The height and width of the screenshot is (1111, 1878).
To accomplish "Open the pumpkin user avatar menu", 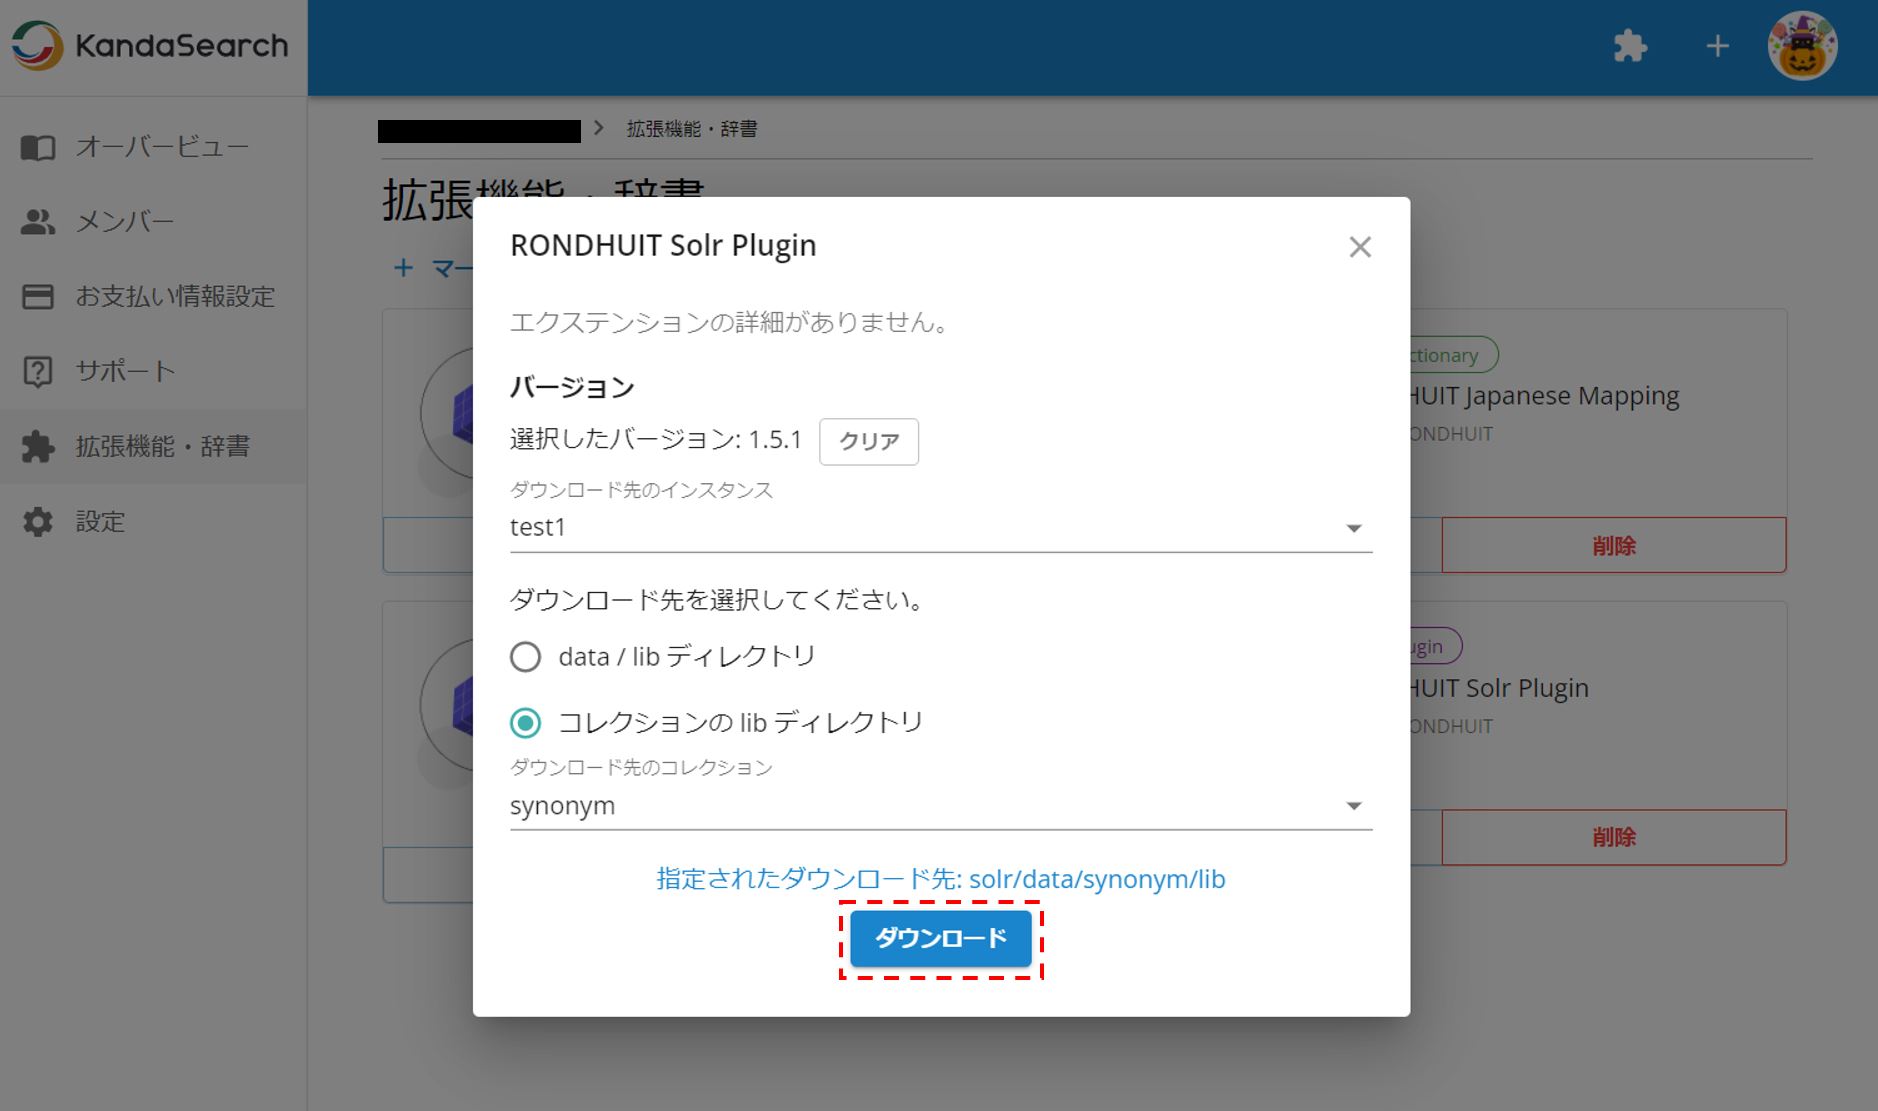I will point(1802,46).
